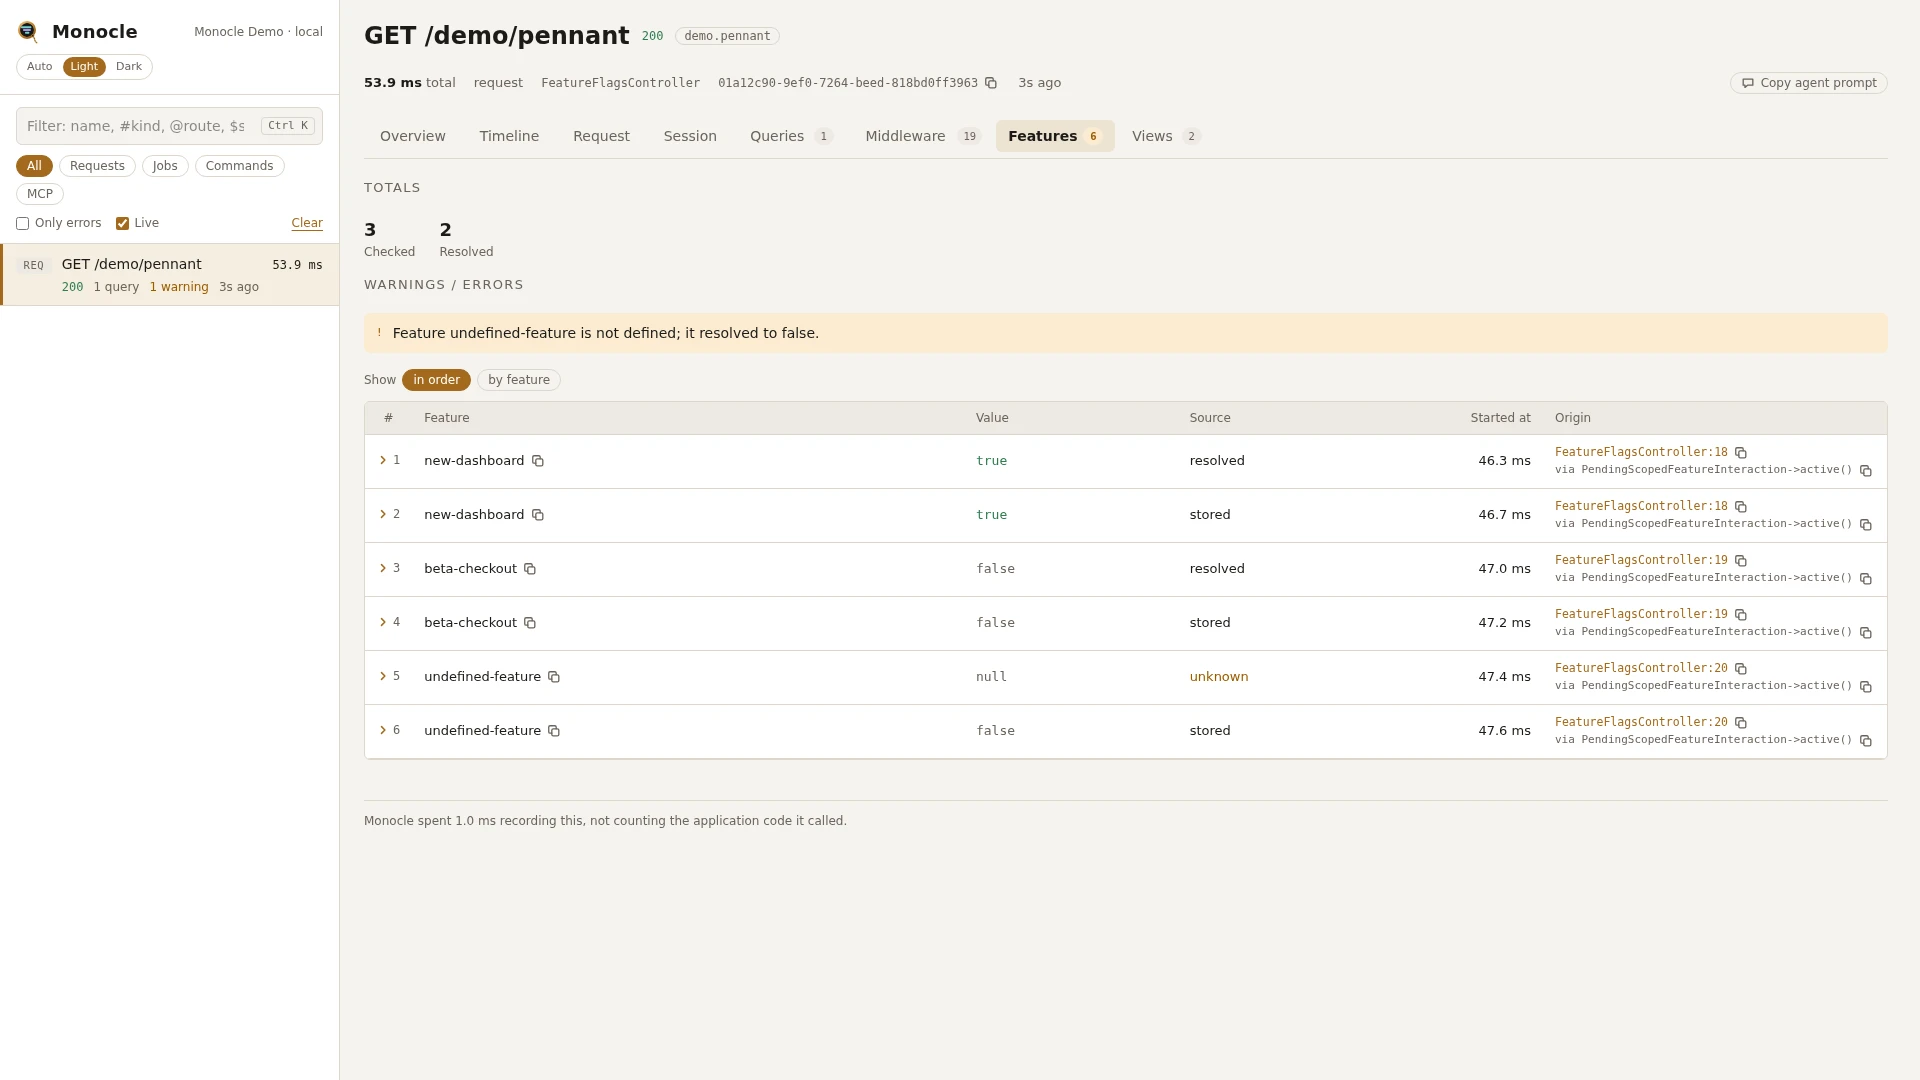The image size is (1920, 1080).
Task: Expand row 3 beta-checkout resolved entry
Action: [383, 568]
